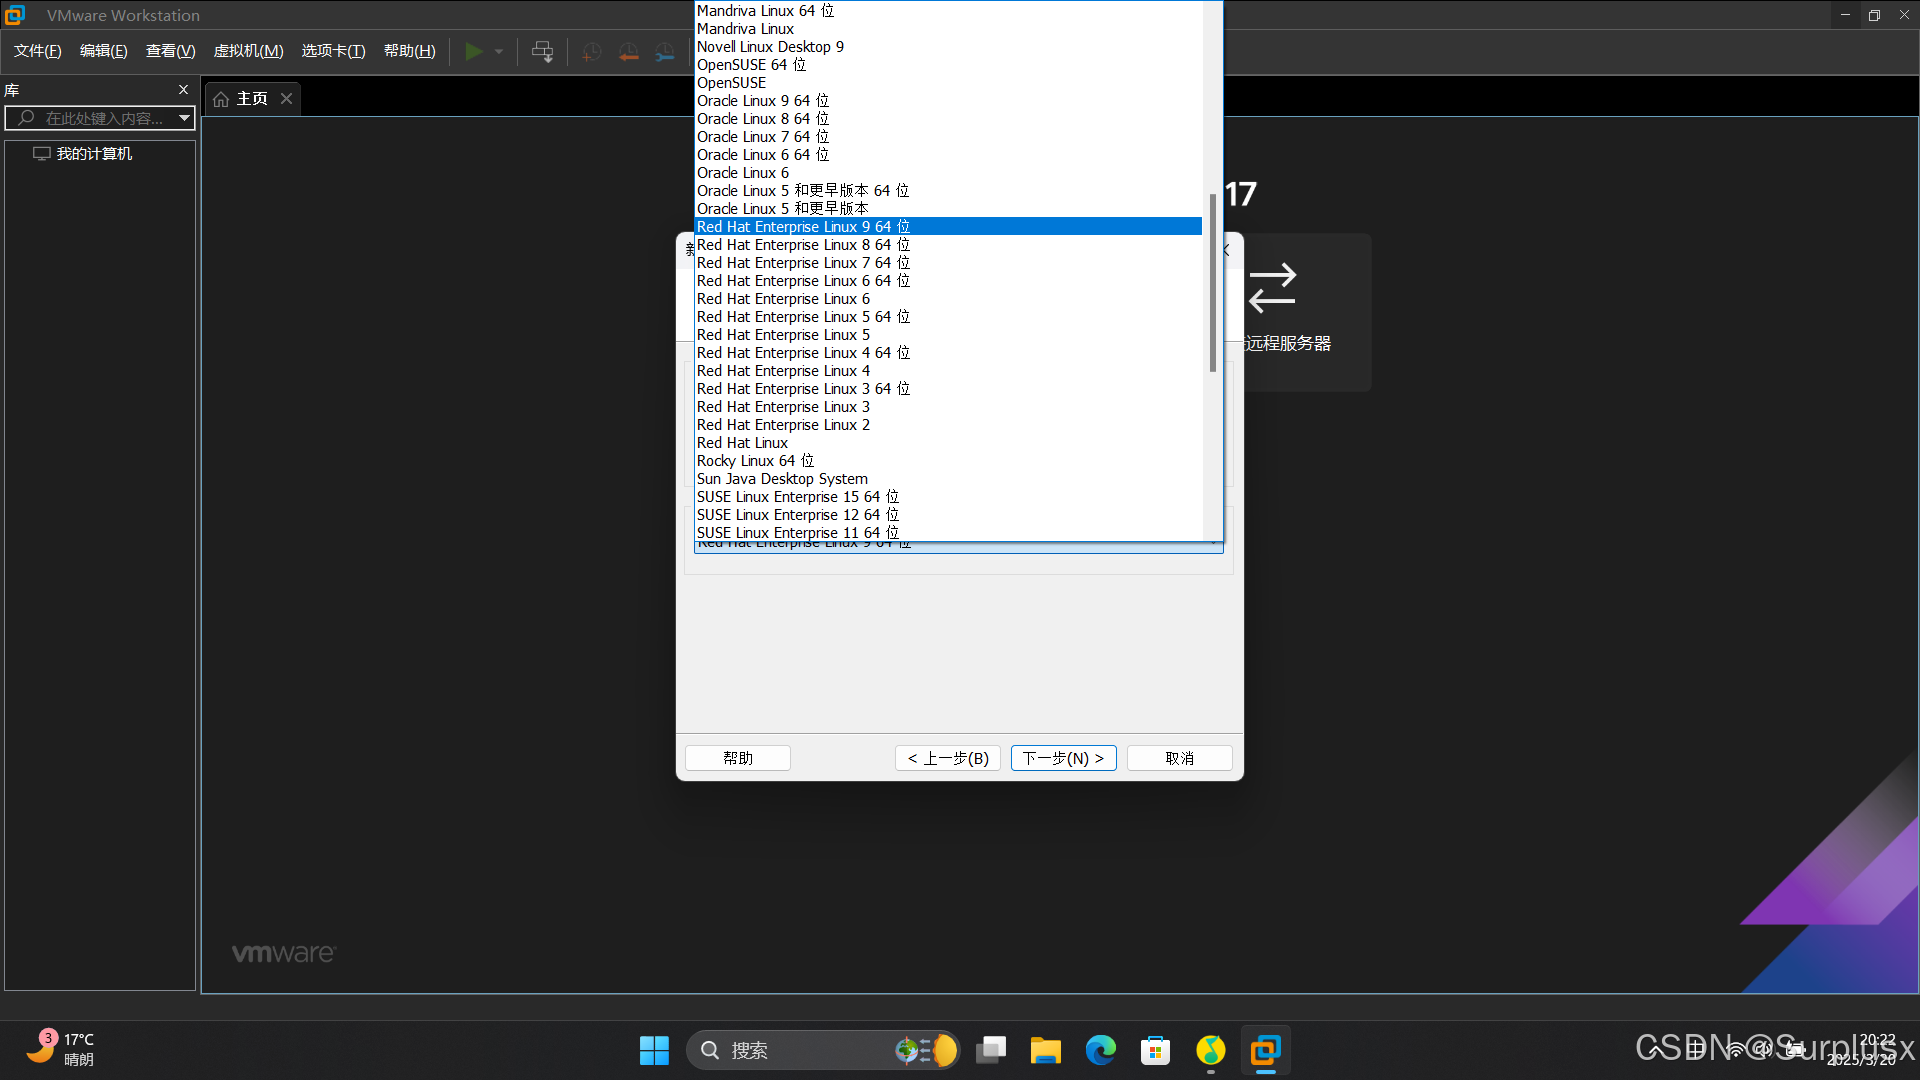
Task: Expand the power options dropdown arrow
Action: pyautogui.click(x=499, y=51)
